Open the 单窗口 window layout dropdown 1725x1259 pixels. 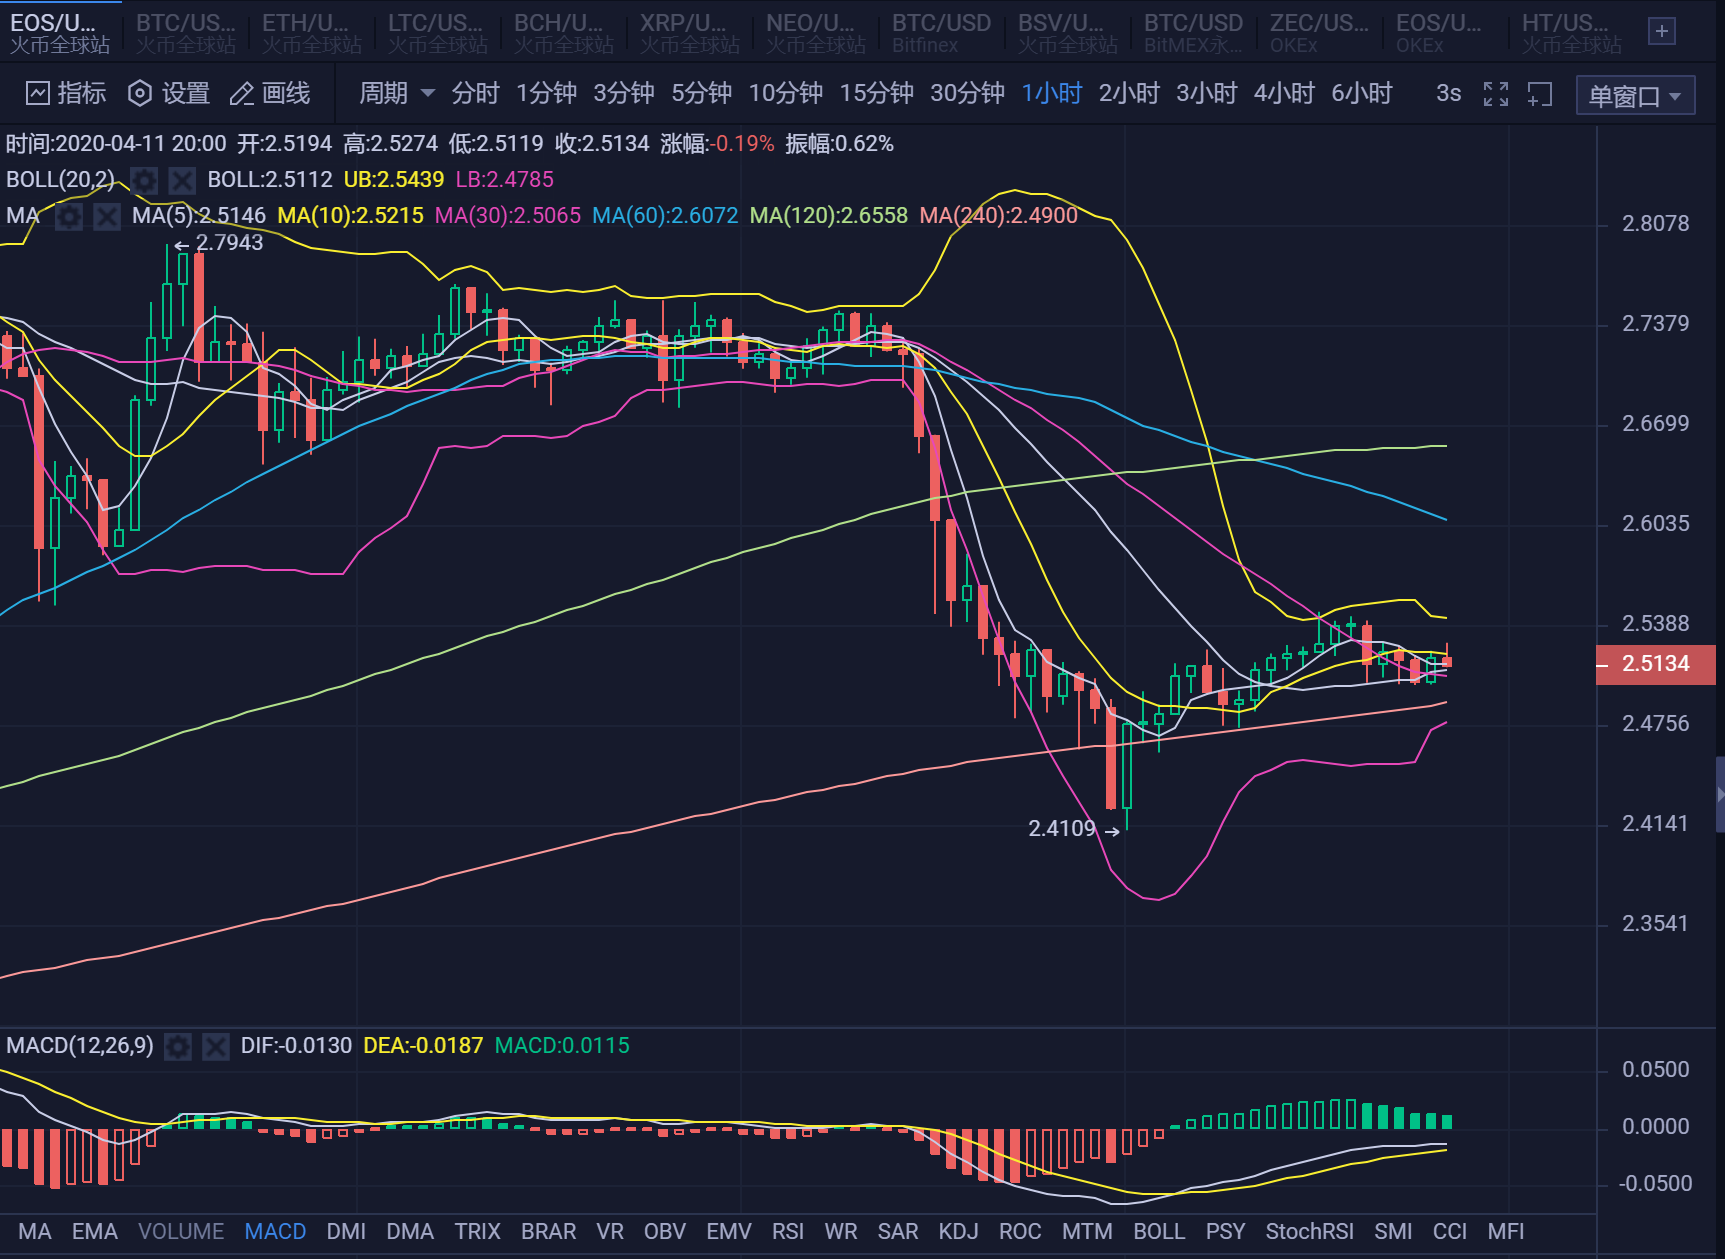(1634, 96)
